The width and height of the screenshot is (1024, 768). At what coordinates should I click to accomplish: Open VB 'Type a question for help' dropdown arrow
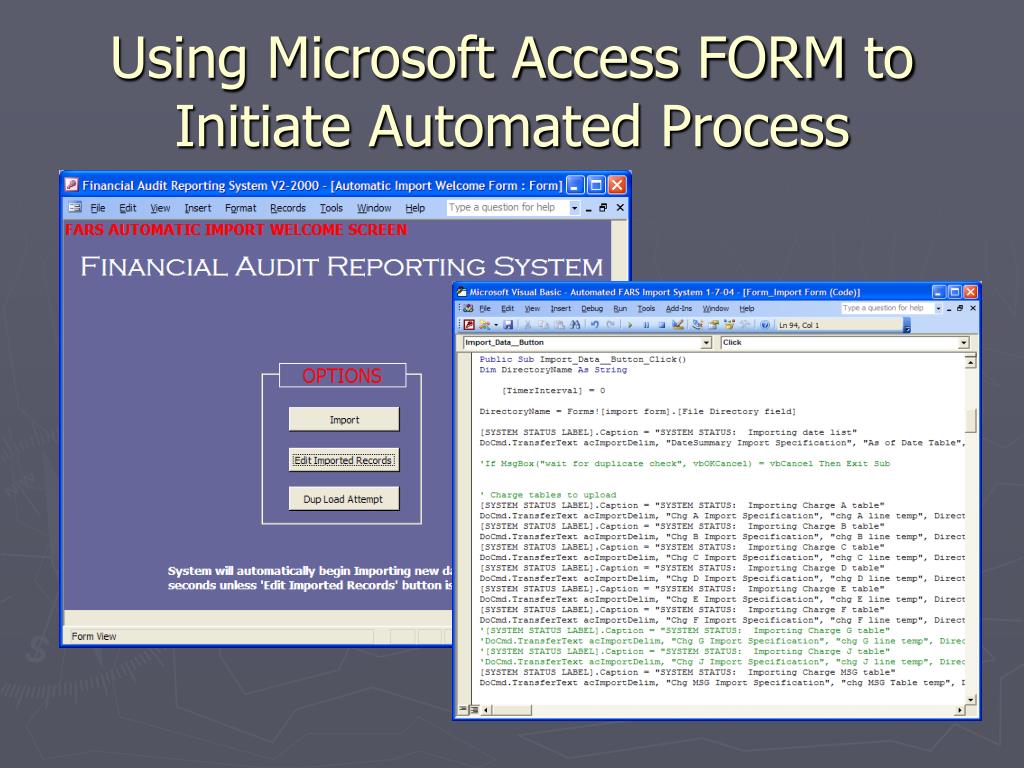(x=938, y=308)
